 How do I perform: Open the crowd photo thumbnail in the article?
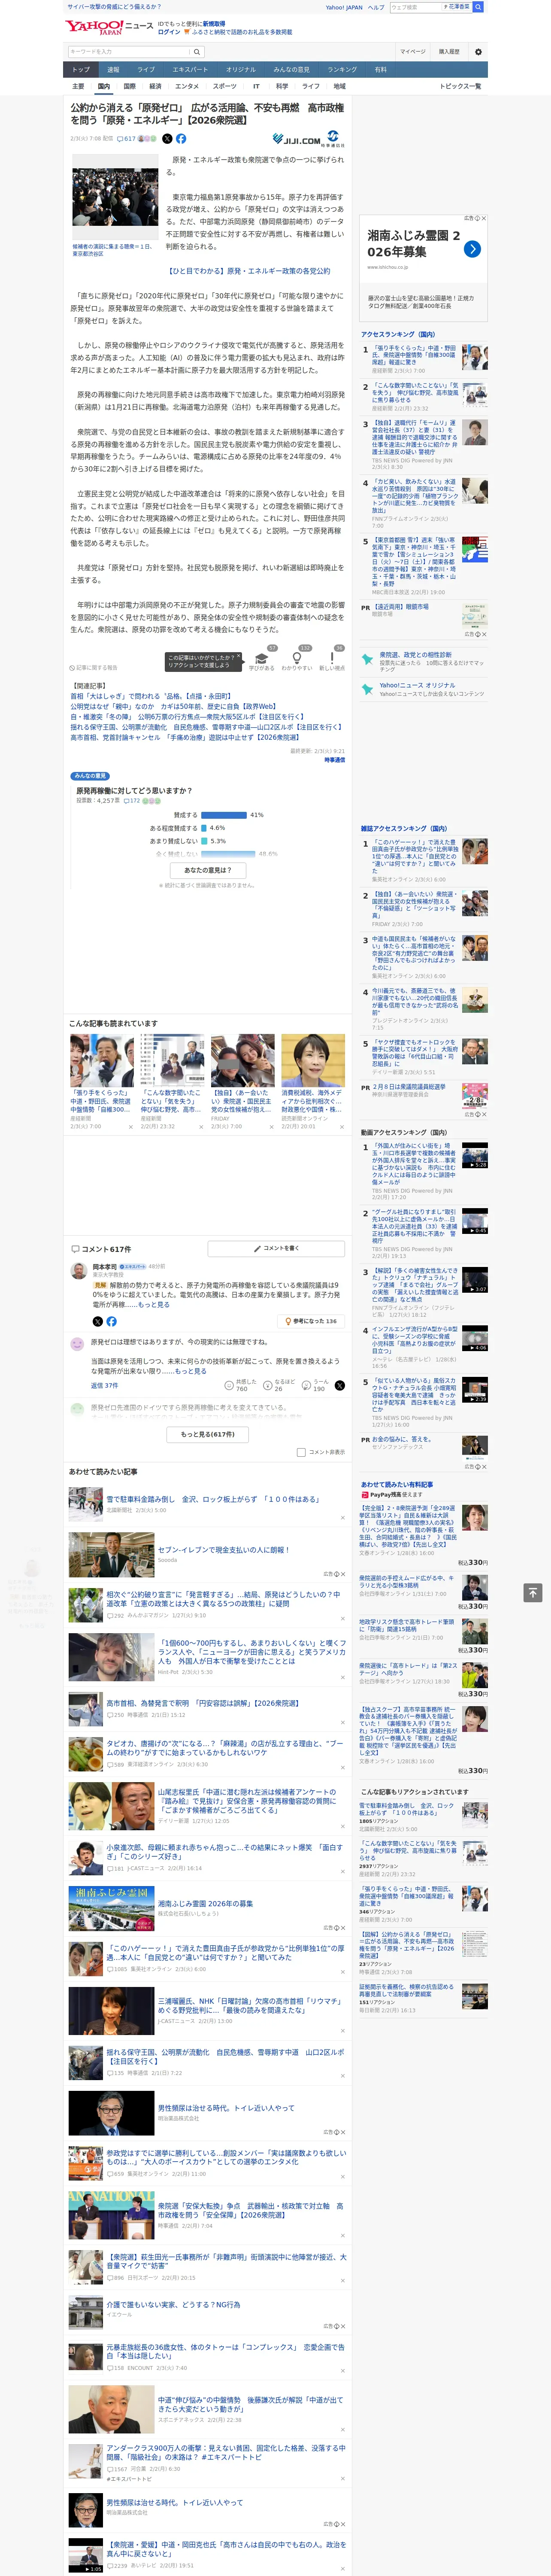114,198
